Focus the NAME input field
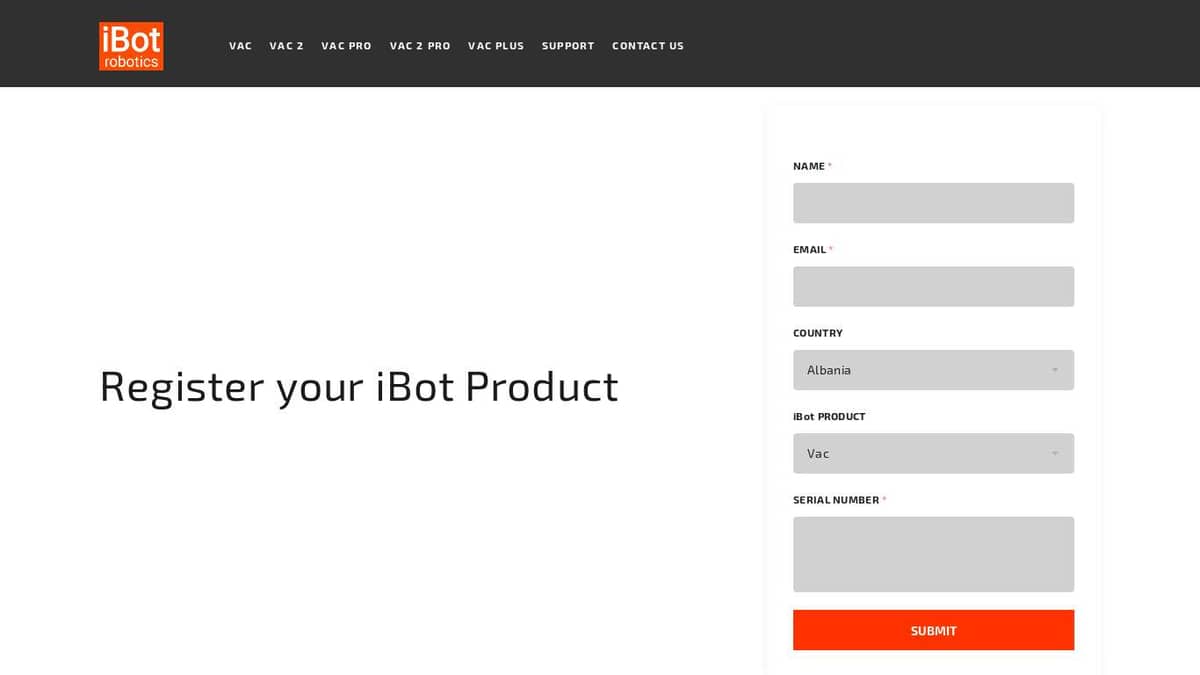This screenshot has width=1200, height=675. pos(933,202)
